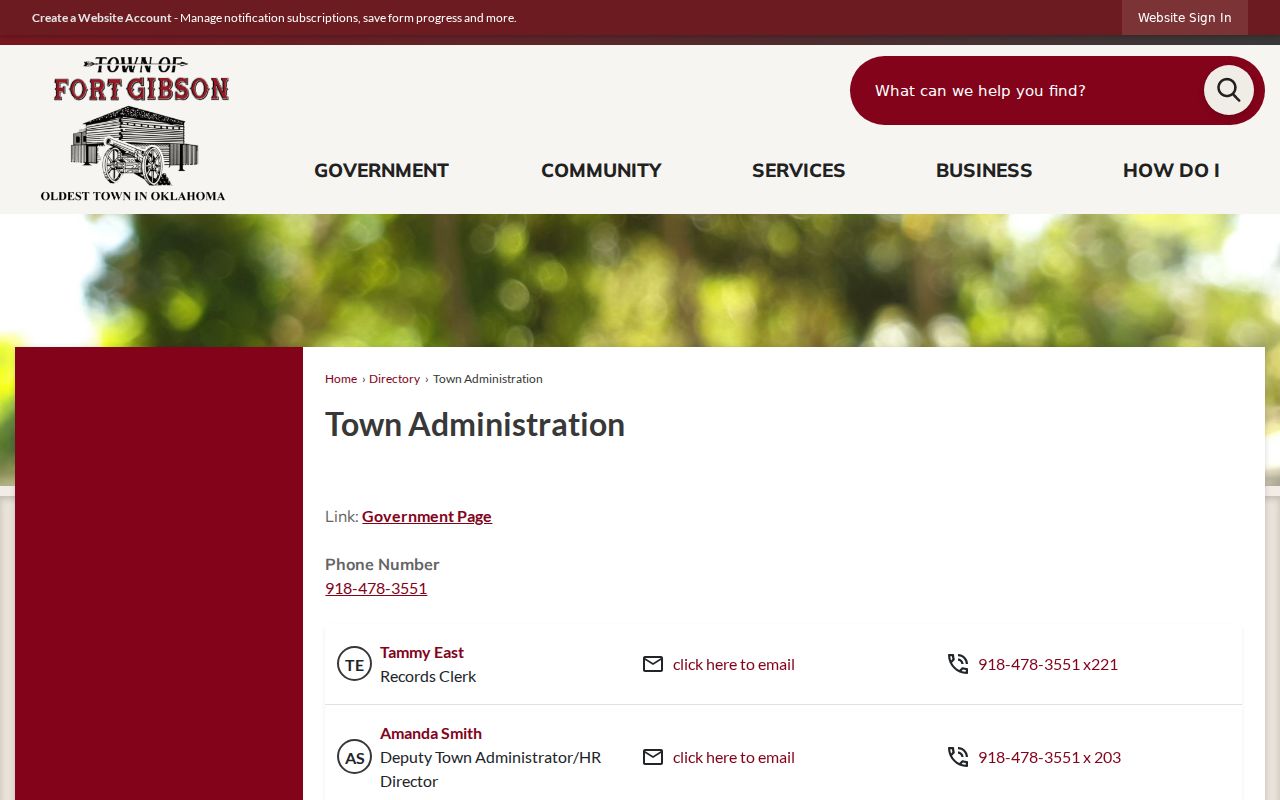
Task: Click 'click here to email' for Tammy East
Action: click(x=734, y=664)
